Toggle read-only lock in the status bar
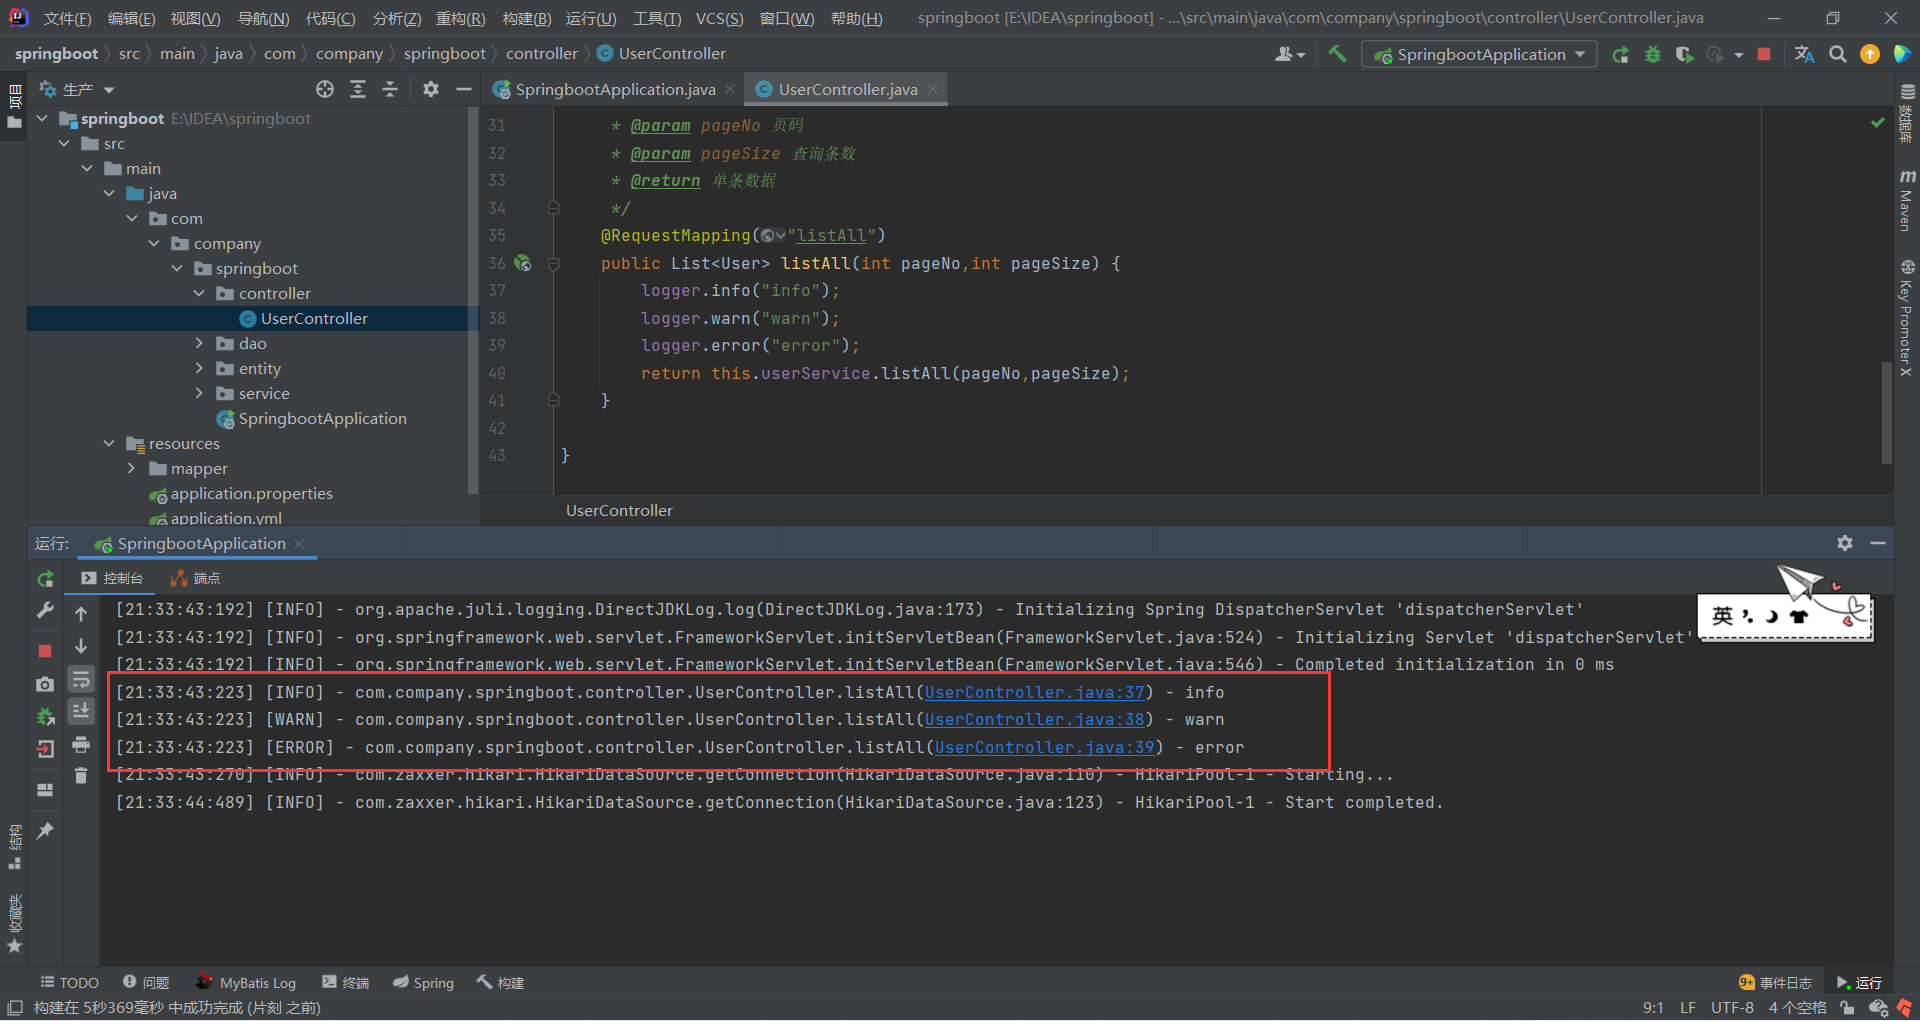 click(1847, 1008)
